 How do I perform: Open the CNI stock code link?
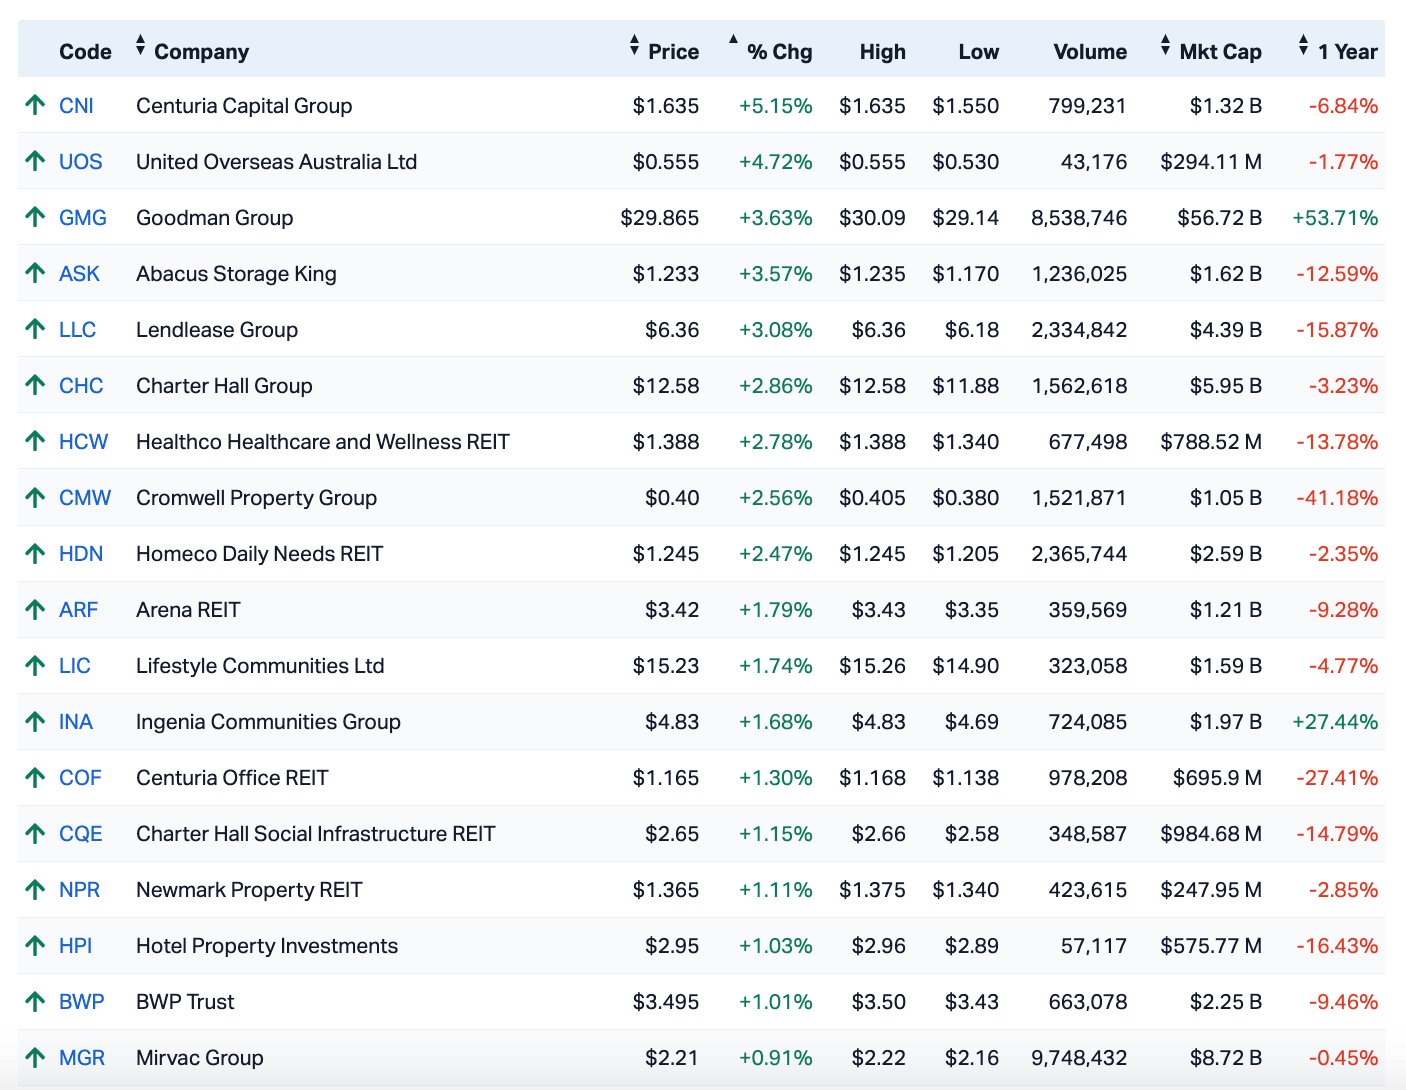(x=76, y=106)
